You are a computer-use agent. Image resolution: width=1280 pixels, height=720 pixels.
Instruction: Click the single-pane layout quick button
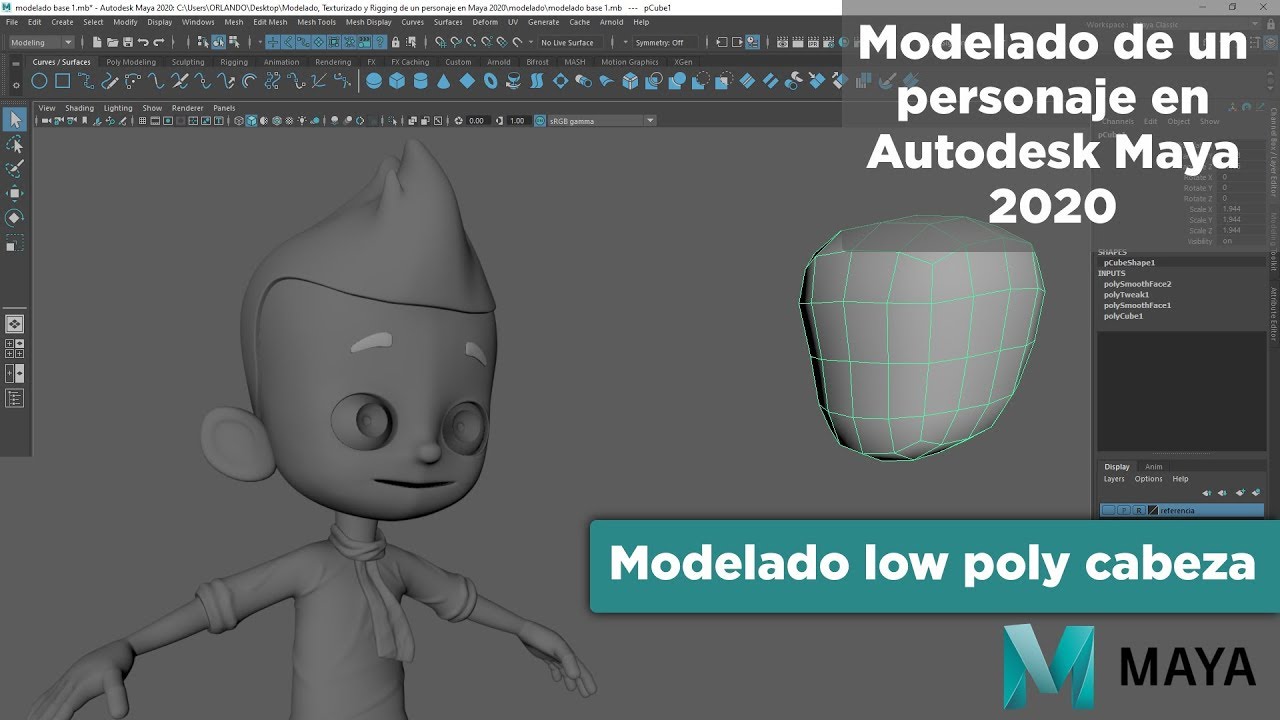tap(14, 324)
